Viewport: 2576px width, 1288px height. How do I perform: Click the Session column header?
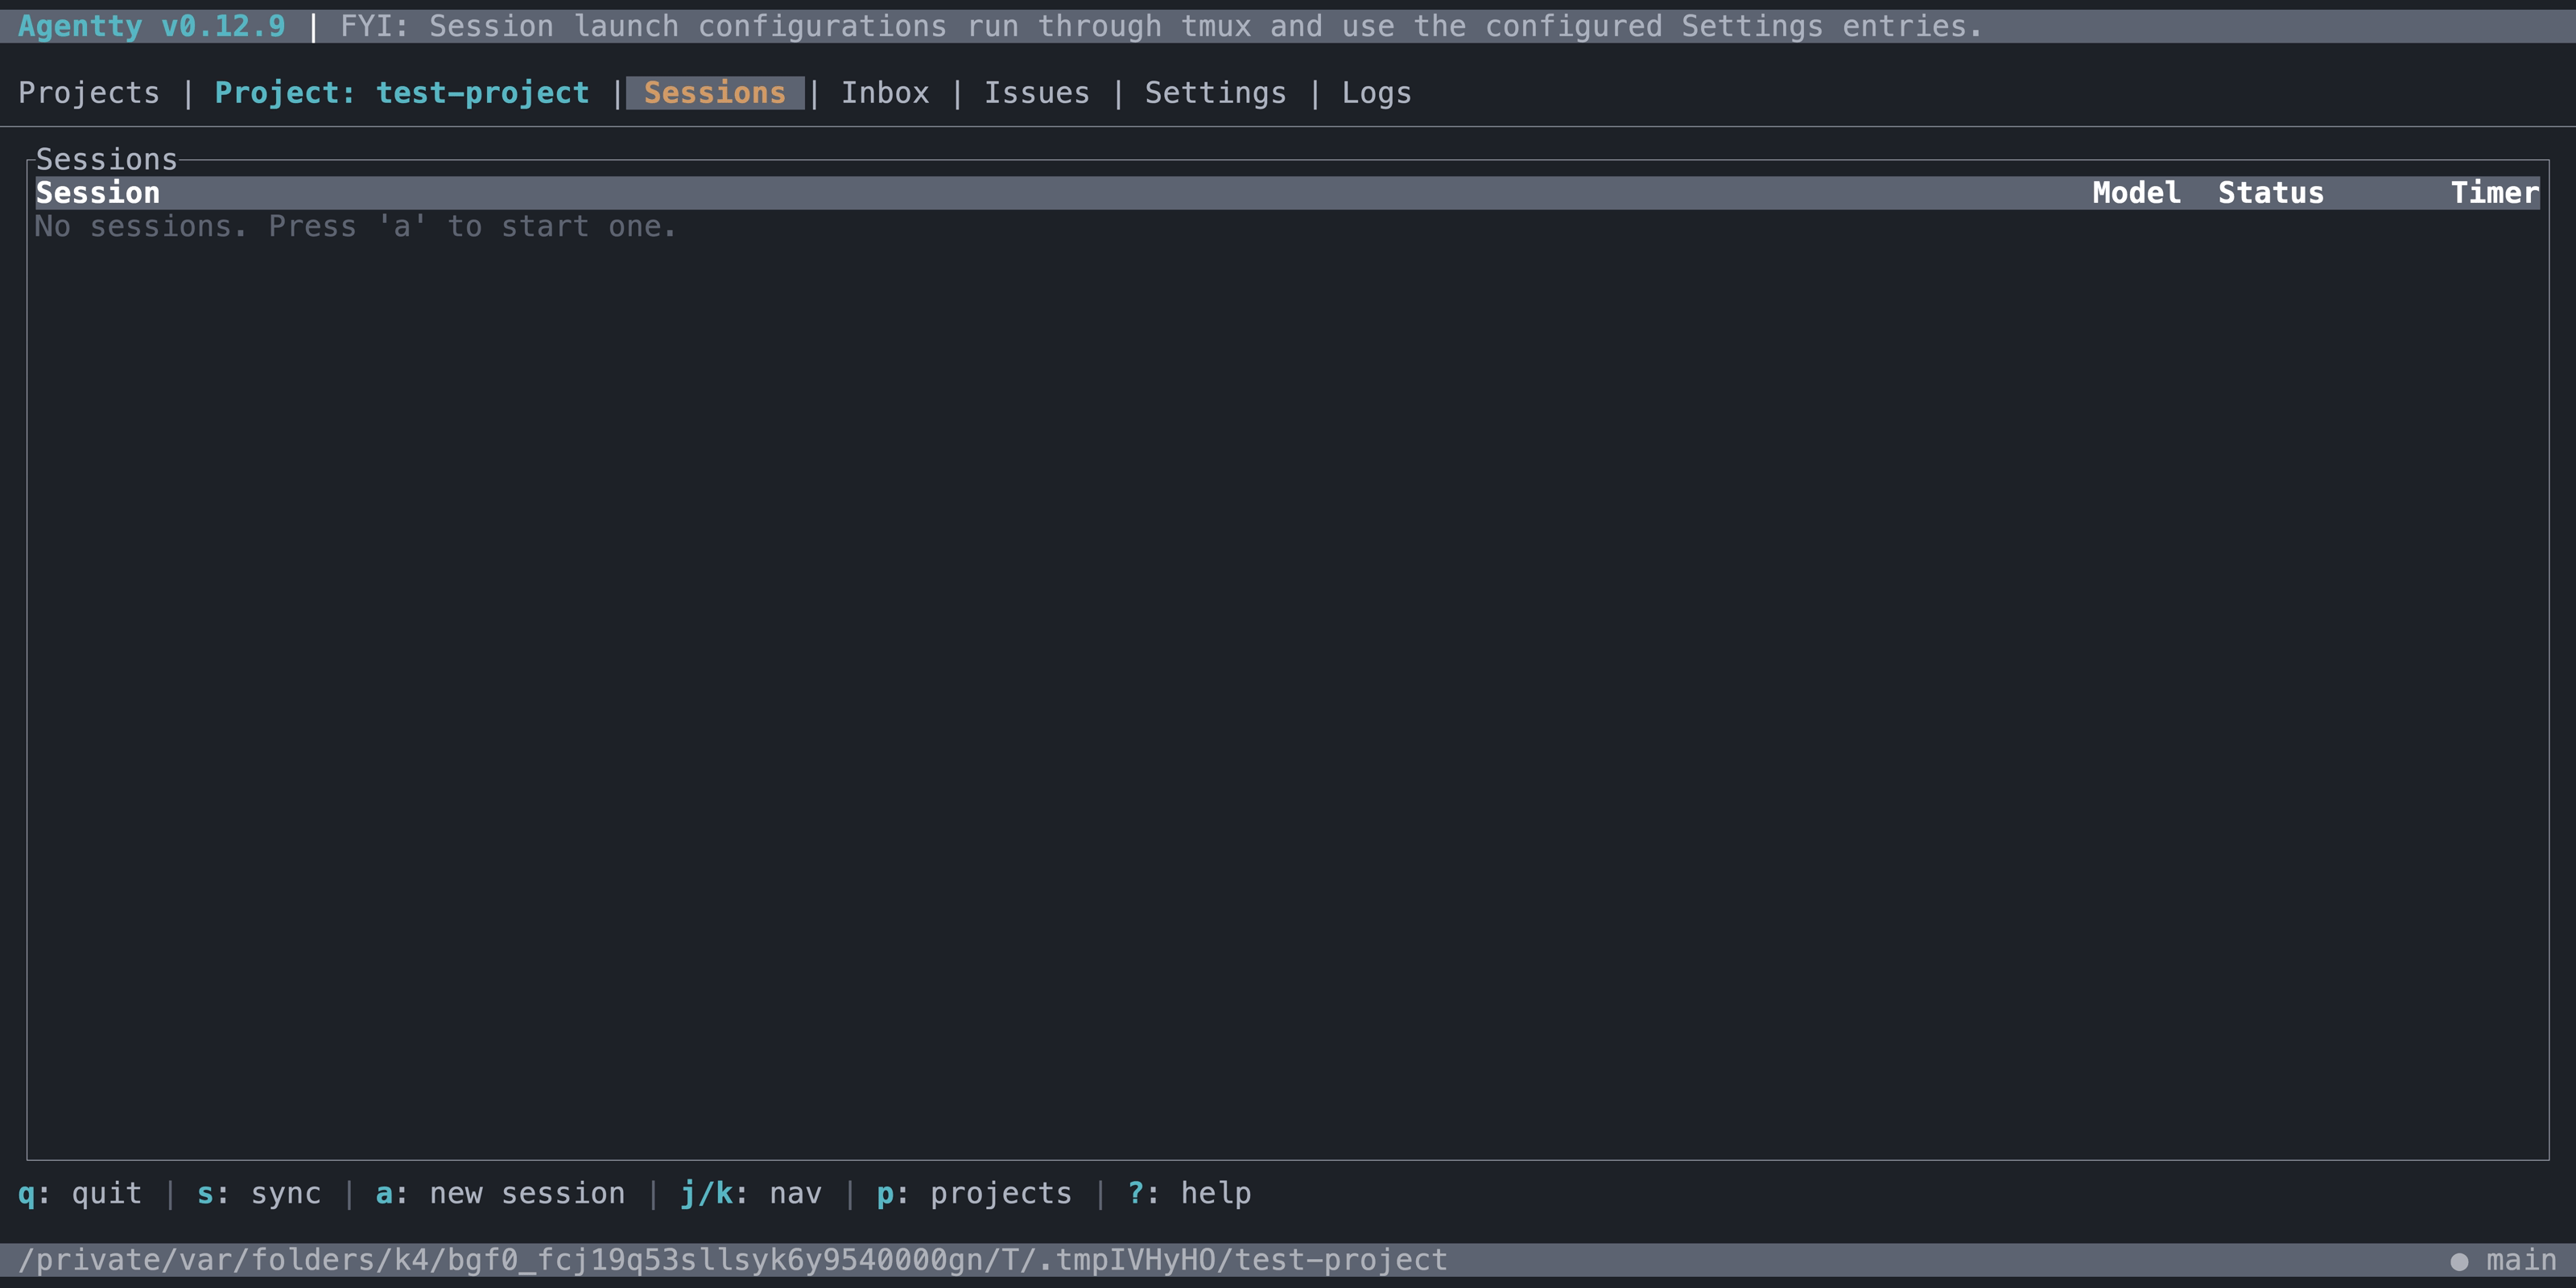pos(98,193)
